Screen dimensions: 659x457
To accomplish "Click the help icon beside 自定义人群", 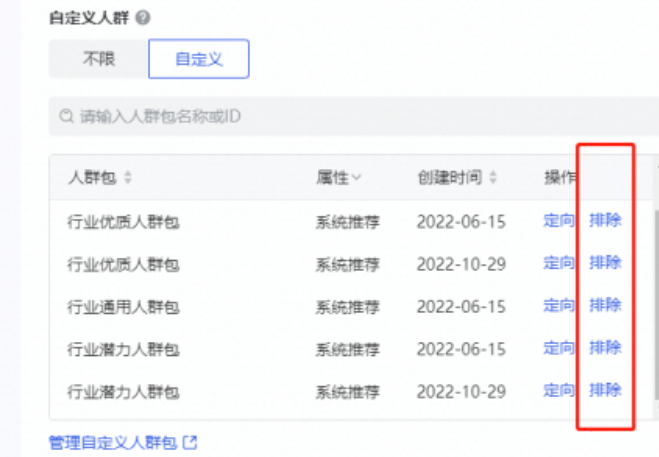I will tap(143, 18).
